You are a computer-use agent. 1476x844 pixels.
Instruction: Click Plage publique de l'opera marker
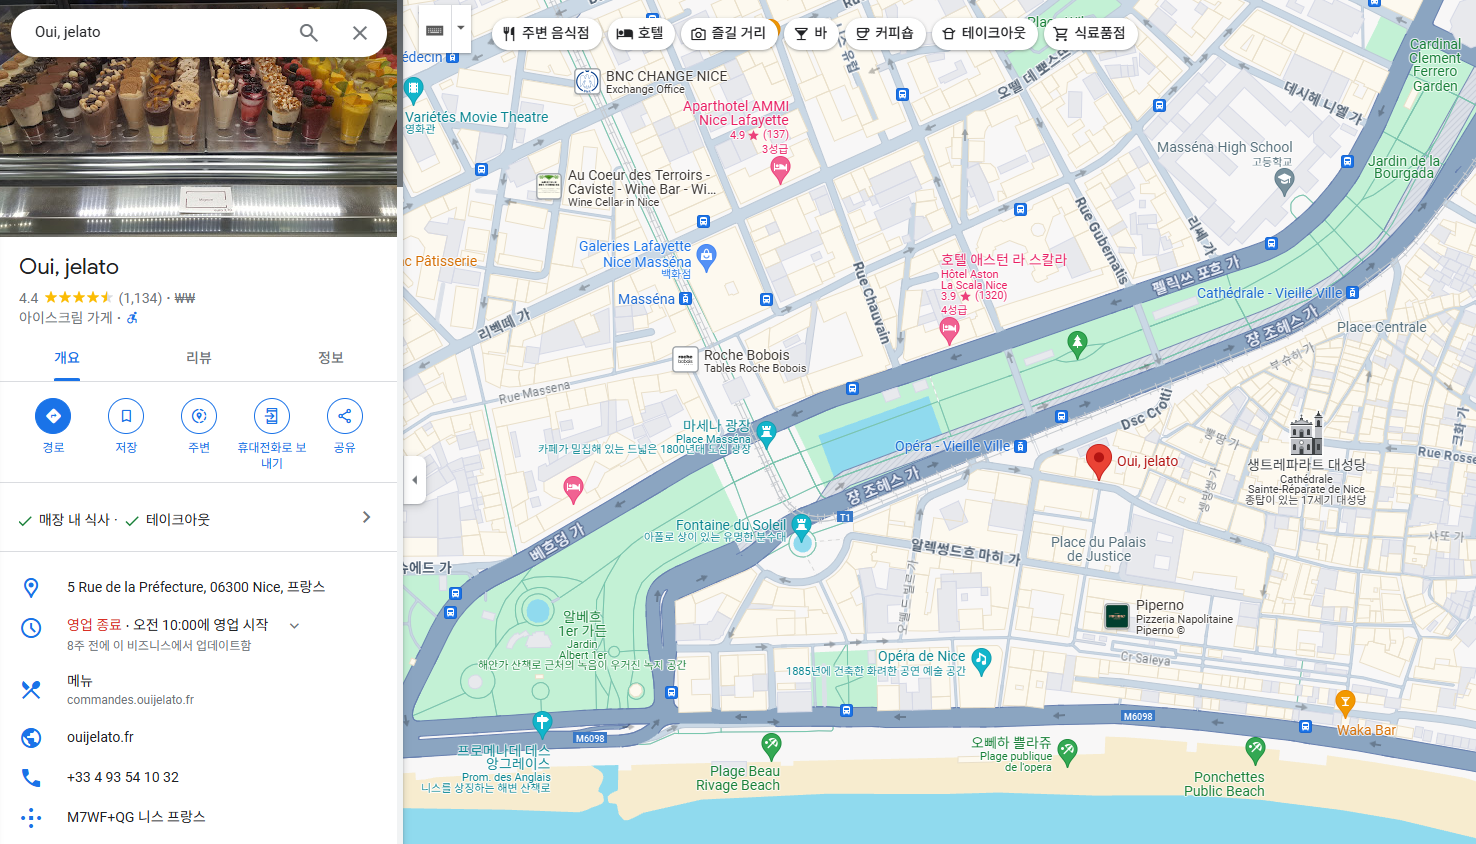[x=1067, y=752]
